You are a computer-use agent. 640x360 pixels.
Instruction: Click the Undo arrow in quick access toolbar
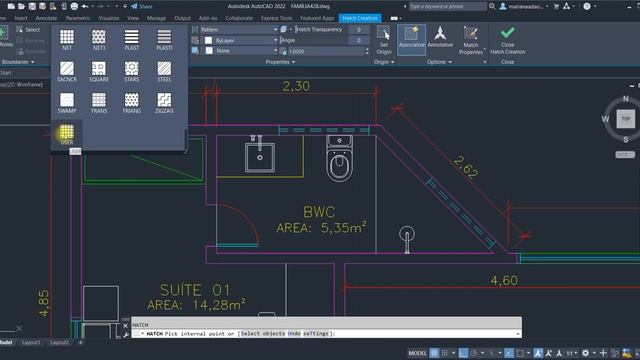tap(85, 6)
